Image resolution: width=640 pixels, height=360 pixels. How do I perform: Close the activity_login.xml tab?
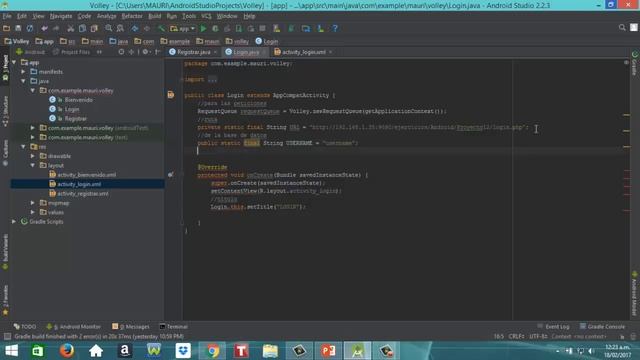click(330, 52)
